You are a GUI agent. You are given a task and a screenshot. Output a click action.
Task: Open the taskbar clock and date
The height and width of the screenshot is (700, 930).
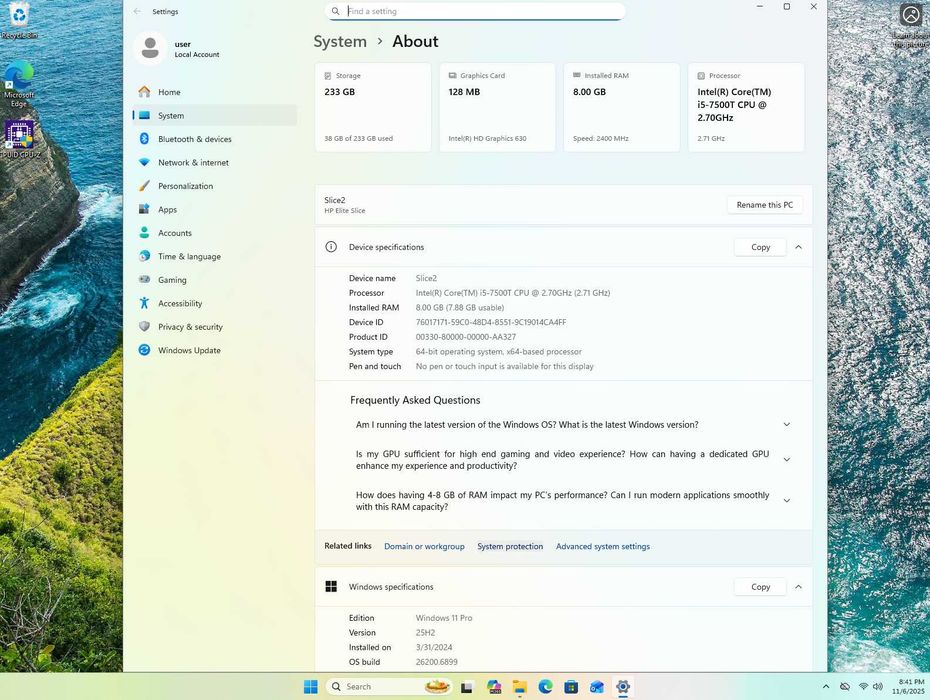coord(911,686)
